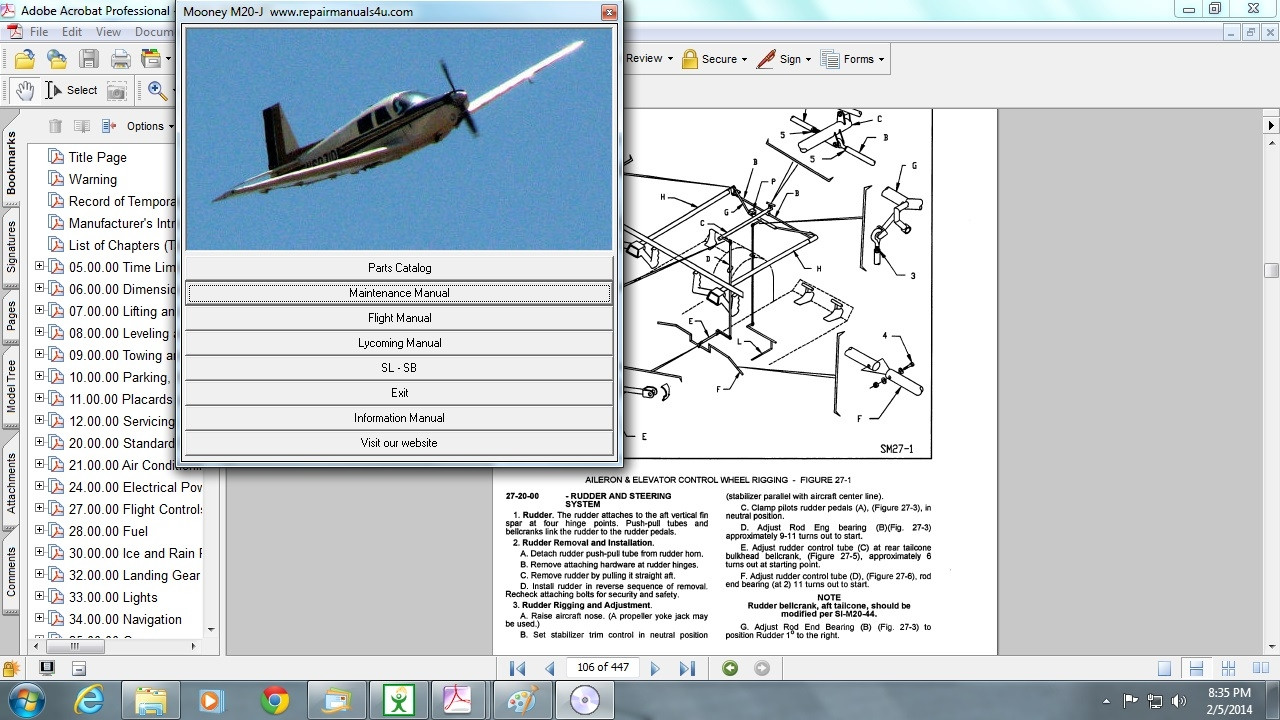Select continuous facing layout icon
Screen dimensions: 1280x720
tap(1229, 668)
